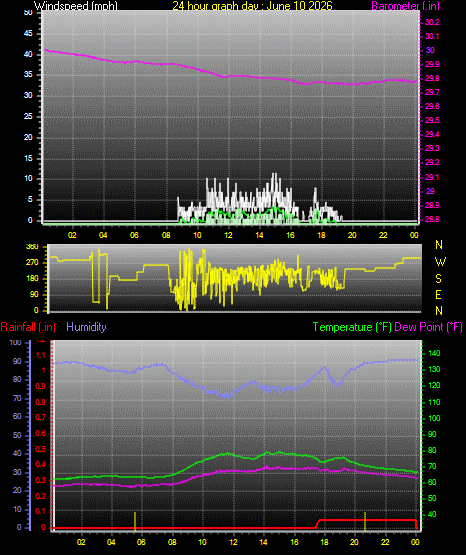Click the "0.7" rainfall axis value

(41, 417)
